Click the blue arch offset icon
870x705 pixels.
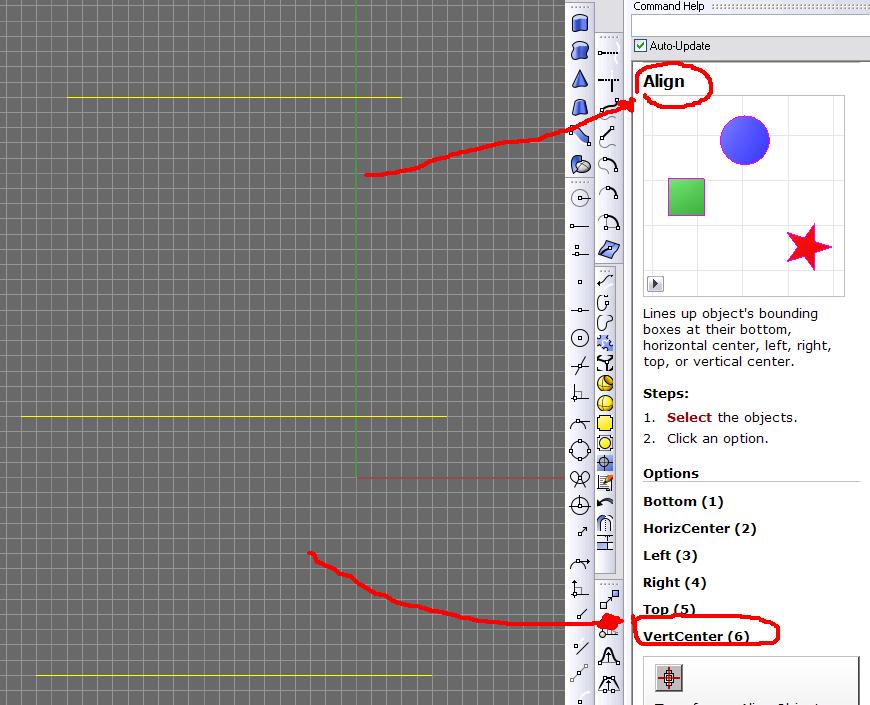click(605, 523)
